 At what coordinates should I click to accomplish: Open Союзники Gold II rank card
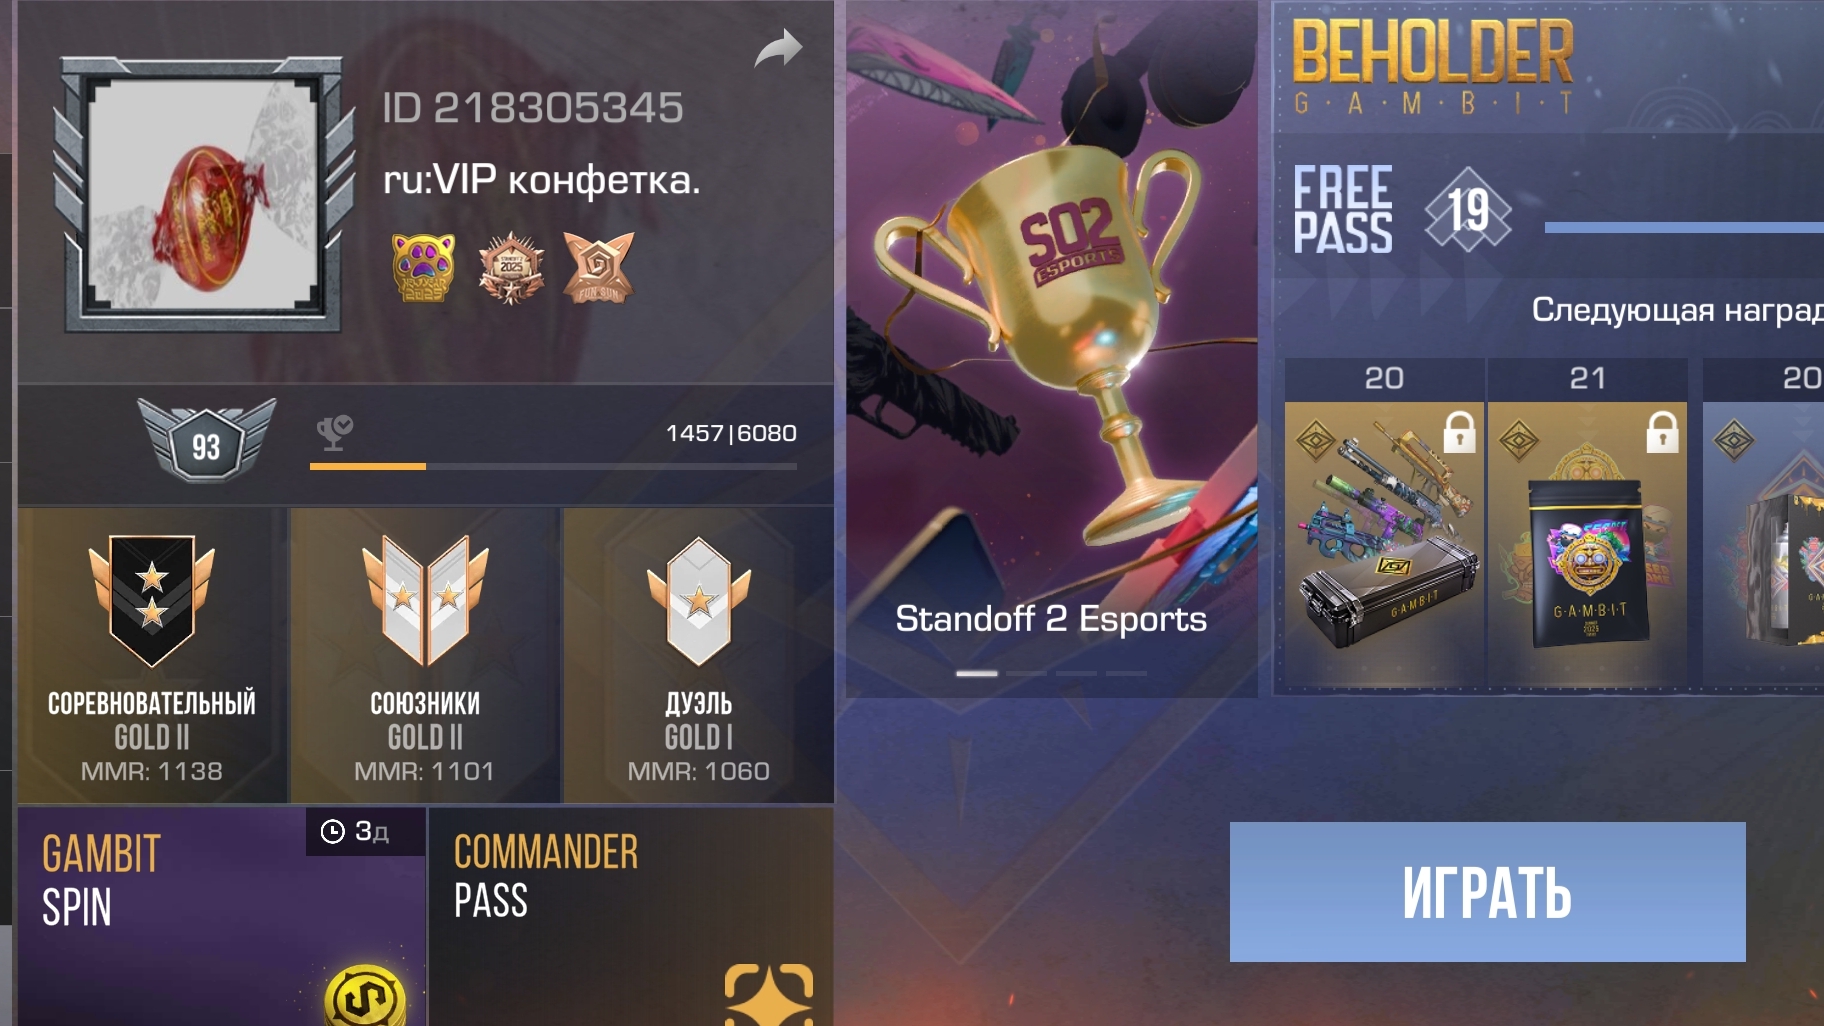[425, 655]
